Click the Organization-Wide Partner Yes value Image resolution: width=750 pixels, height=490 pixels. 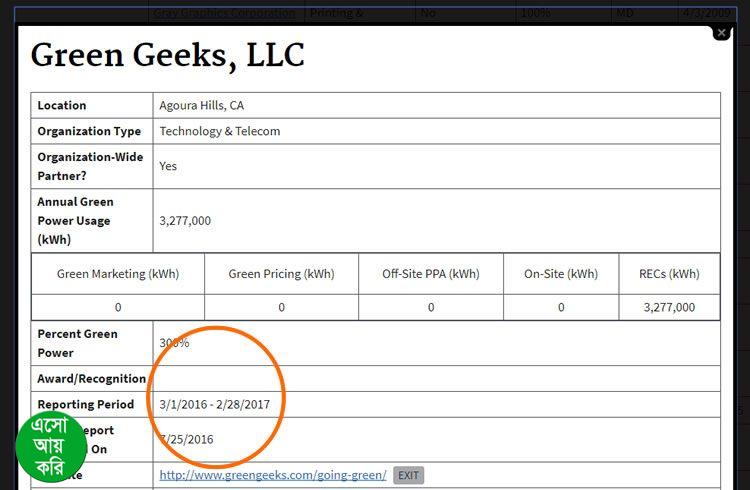(x=168, y=166)
